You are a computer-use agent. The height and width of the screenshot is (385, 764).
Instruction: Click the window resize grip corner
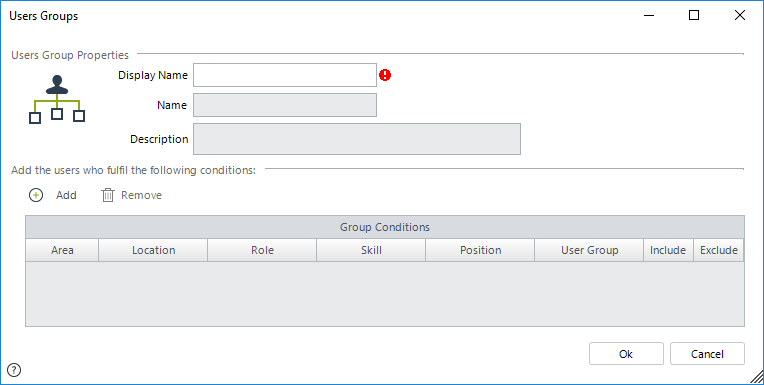[757, 377]
